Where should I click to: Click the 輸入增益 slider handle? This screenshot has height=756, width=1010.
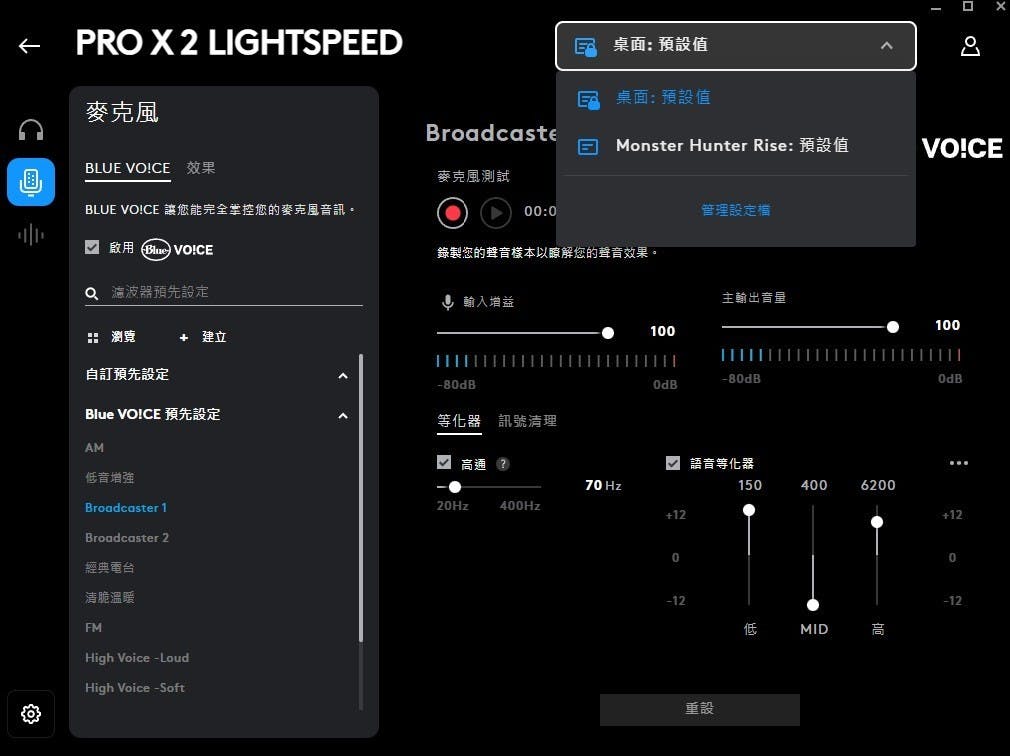(x=607, y=332)
